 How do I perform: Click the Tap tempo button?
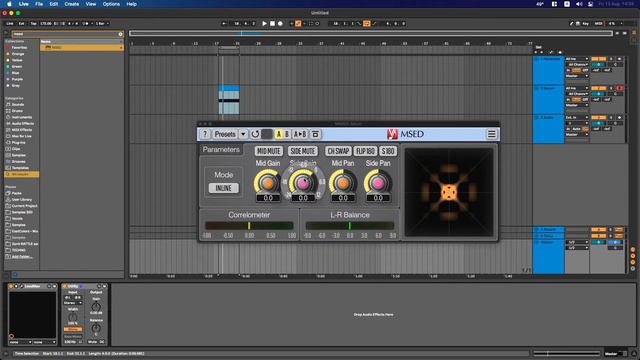coord(33,24)
